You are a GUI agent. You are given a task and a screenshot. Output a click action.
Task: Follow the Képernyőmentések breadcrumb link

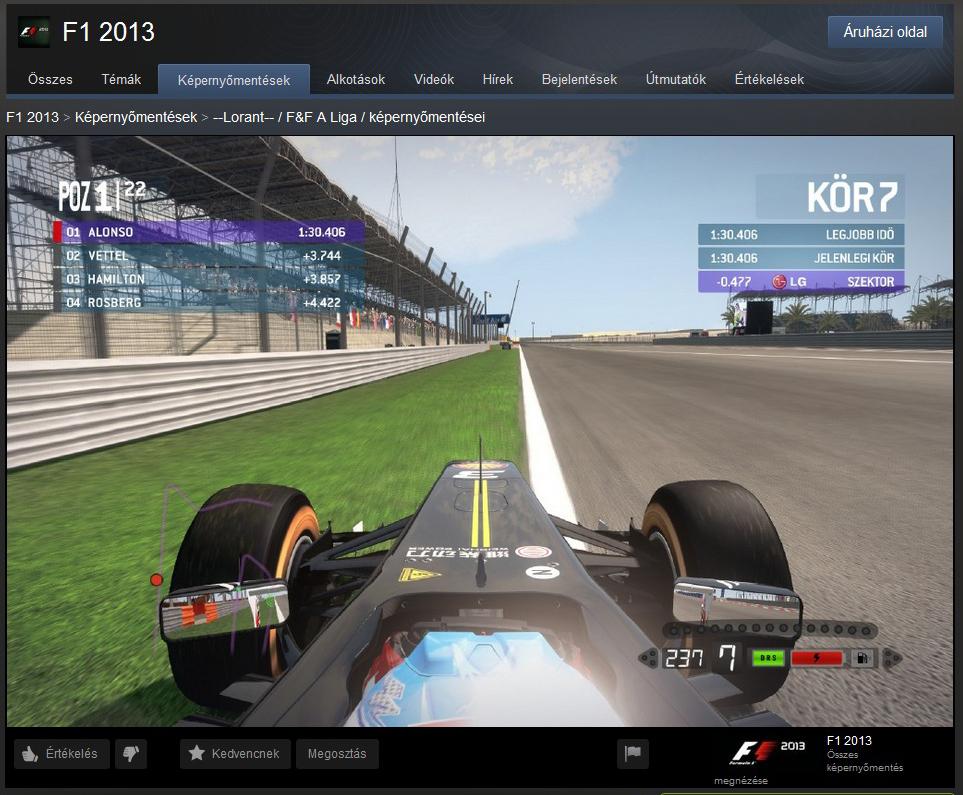136,117
